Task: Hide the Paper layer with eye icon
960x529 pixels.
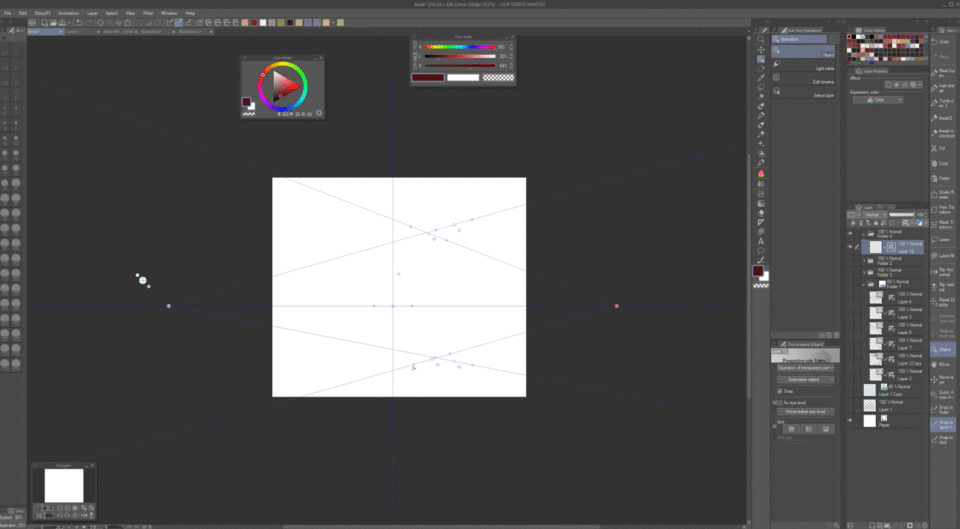Action: pyautogui.click(x=851, y=421)
